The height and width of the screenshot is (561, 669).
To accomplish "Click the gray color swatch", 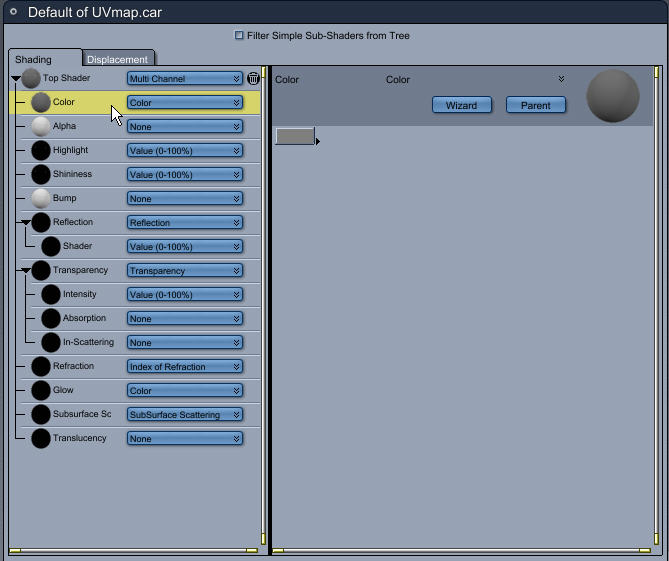I will [x=295, y=136].
